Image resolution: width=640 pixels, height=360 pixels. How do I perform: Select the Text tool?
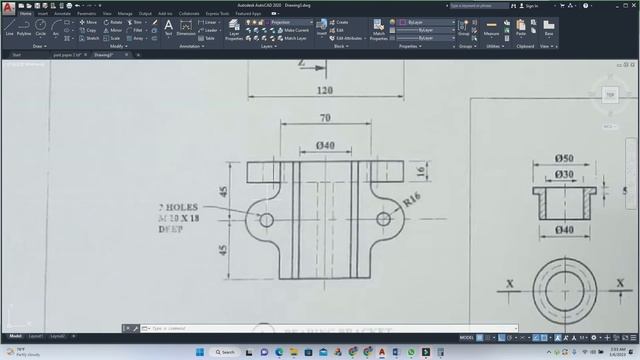click(168, 28)
